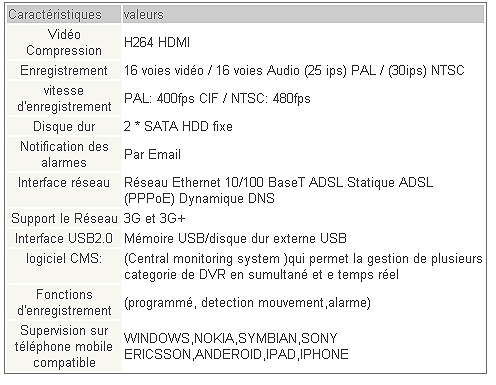Click the logiciel CMS: label
The height and width of the screenshot is (385, 496).
(x=64, y=258)
